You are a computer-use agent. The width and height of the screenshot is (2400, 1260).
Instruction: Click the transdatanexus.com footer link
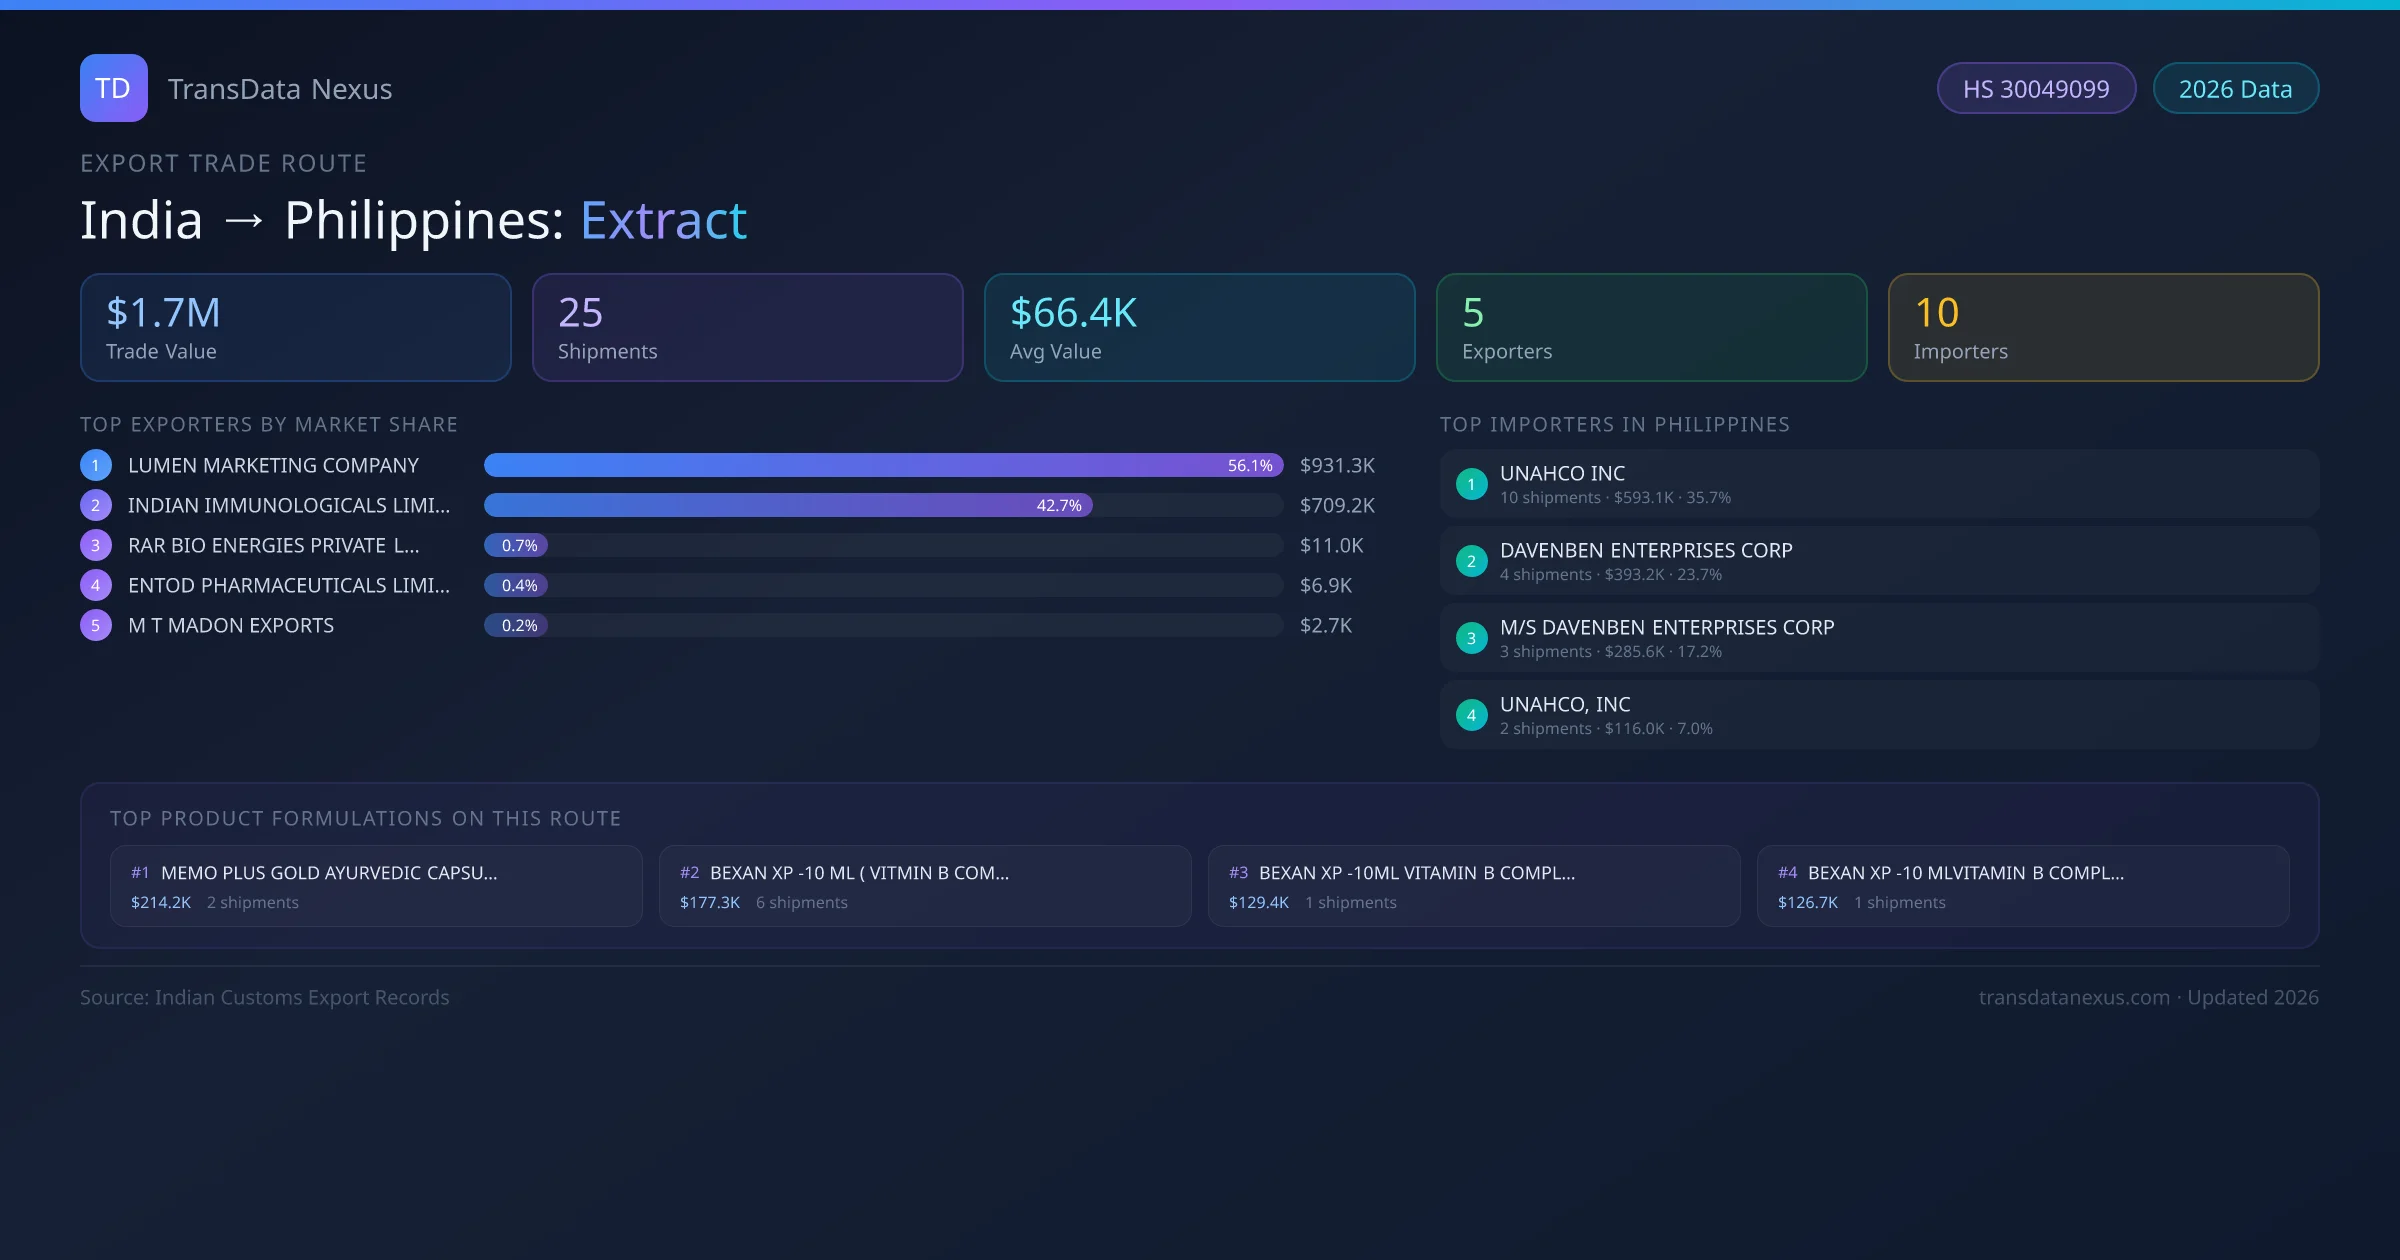[x=2074, y=997]
